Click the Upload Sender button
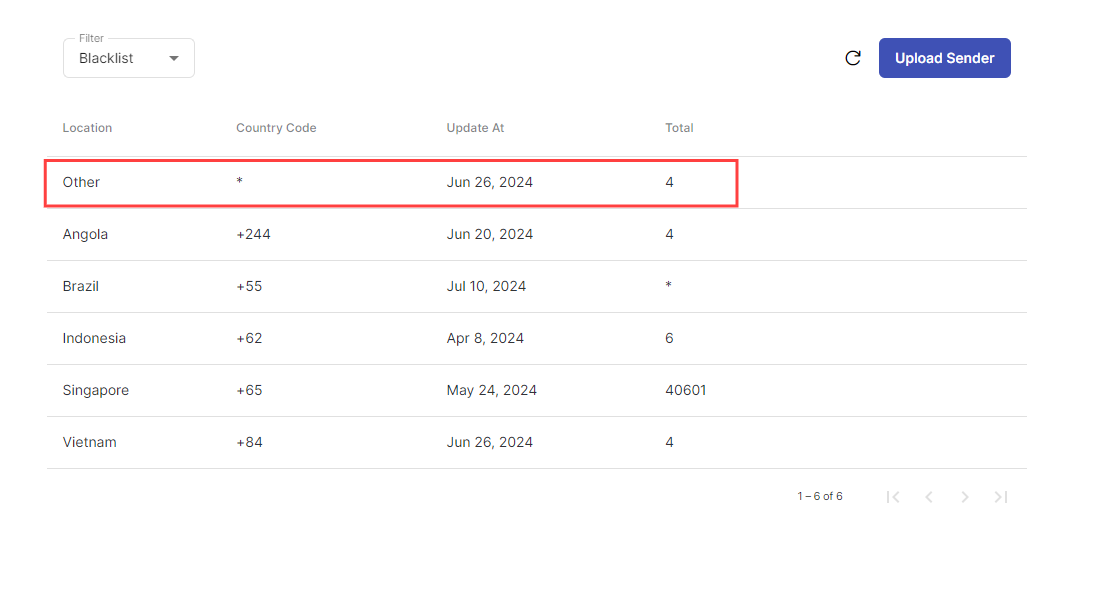 [945, 58]
